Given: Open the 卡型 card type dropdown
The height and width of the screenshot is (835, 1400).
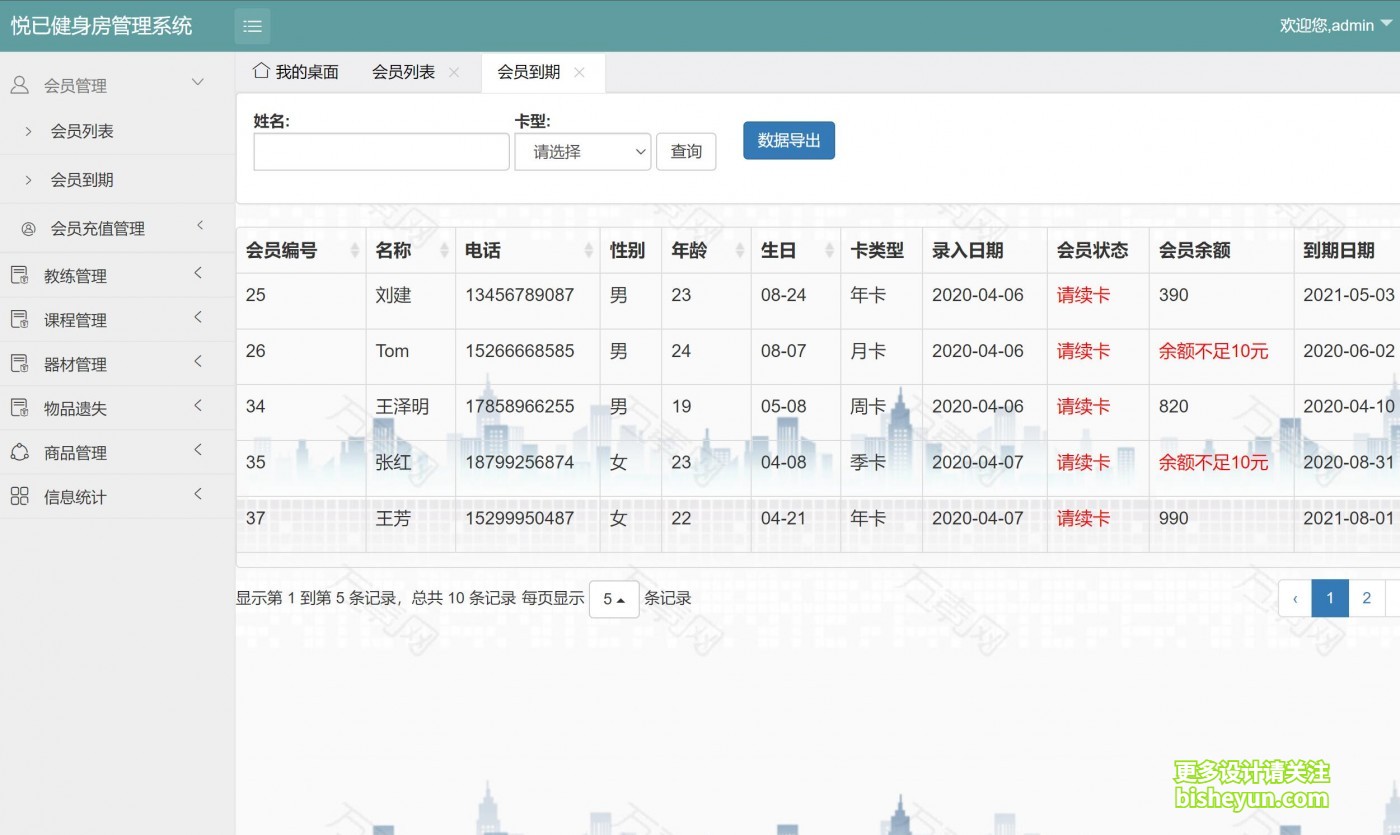Looking at the screenshot, I should (582, 152).
